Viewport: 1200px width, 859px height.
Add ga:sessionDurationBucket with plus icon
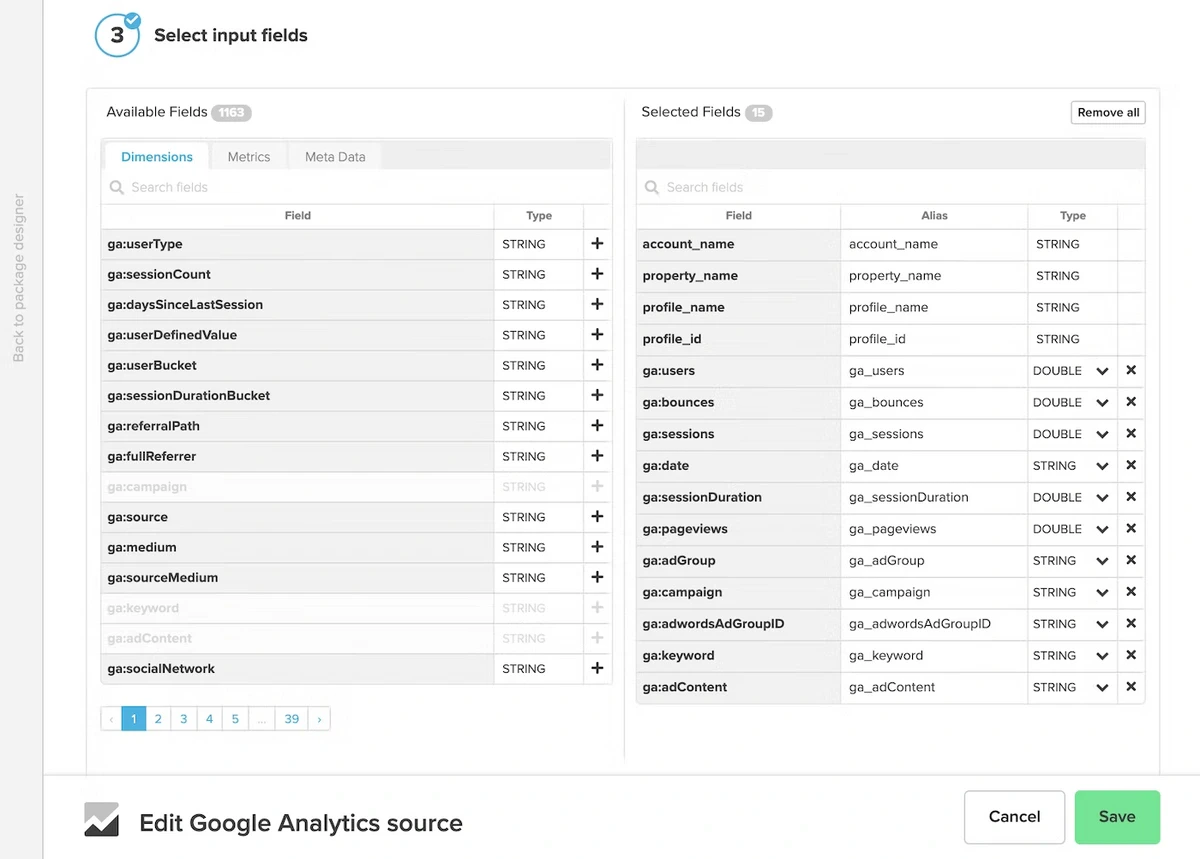click(597, 395)
